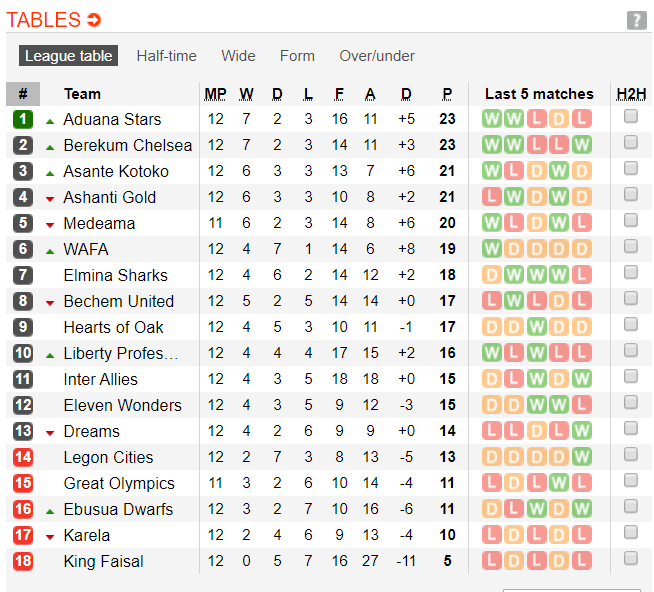654x592 pixels.
Task: Click the red rank 18 badge
Action: coord(23,561)
